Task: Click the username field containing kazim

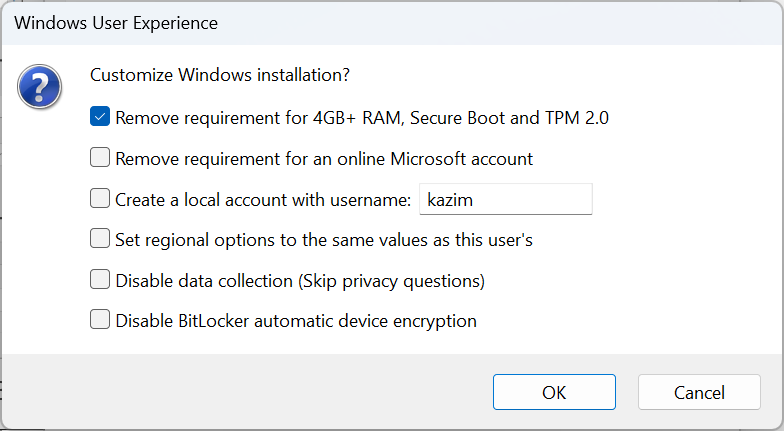Action: [x=506, y=199]
